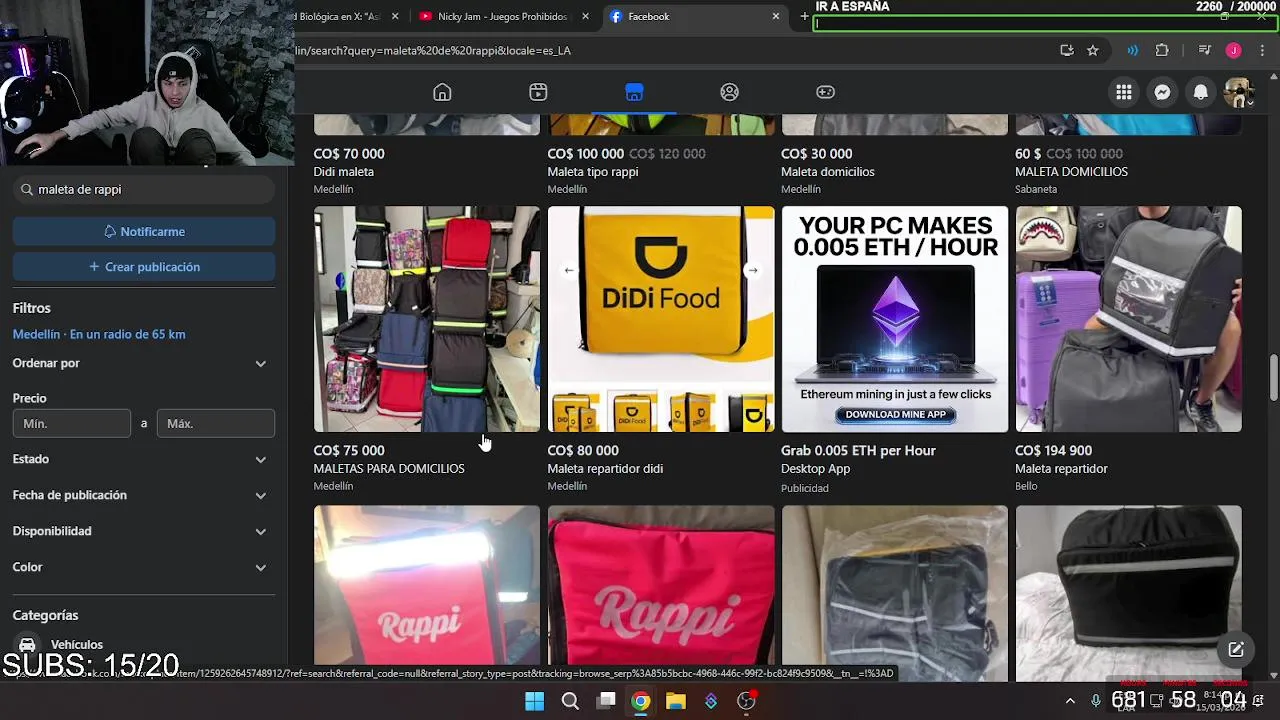Open Task View on taskbar
1280x720 pixels.
click(606, 701)
